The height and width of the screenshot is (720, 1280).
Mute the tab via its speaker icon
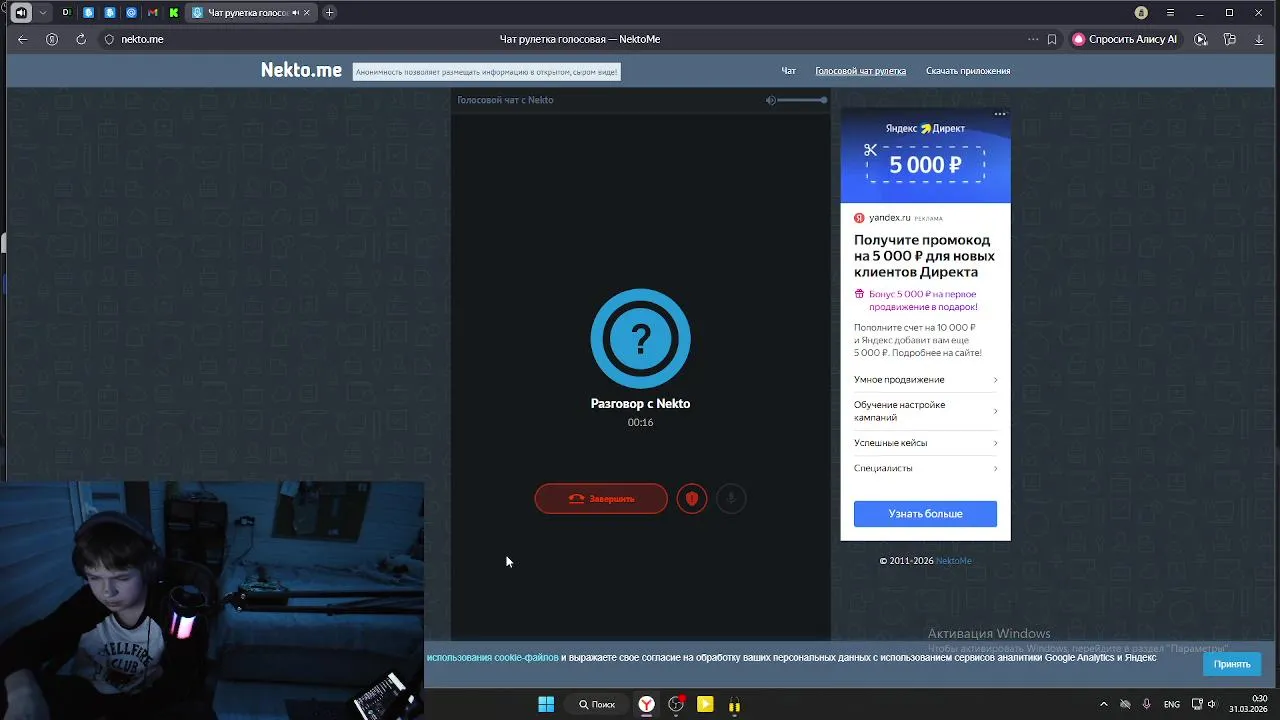(x=295, y=13)
